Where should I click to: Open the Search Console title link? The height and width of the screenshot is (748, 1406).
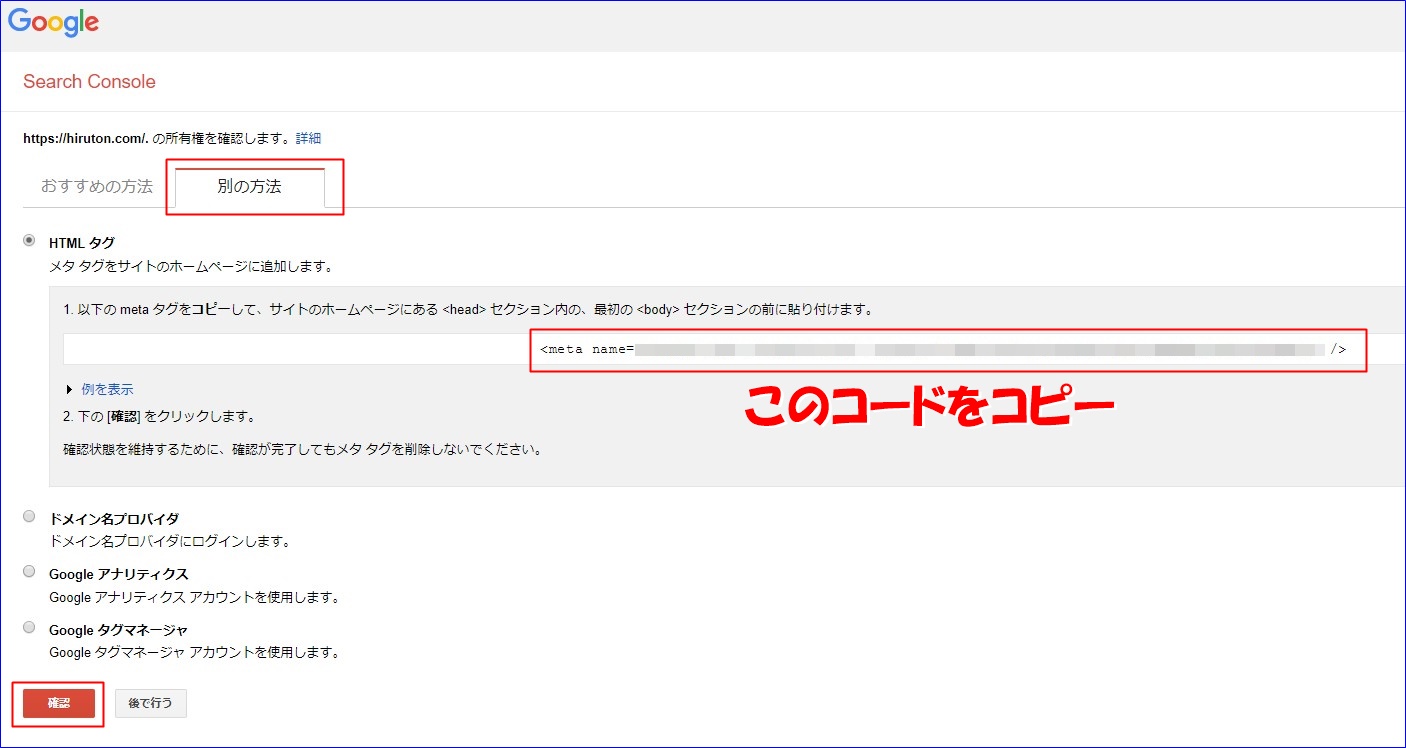89,82
